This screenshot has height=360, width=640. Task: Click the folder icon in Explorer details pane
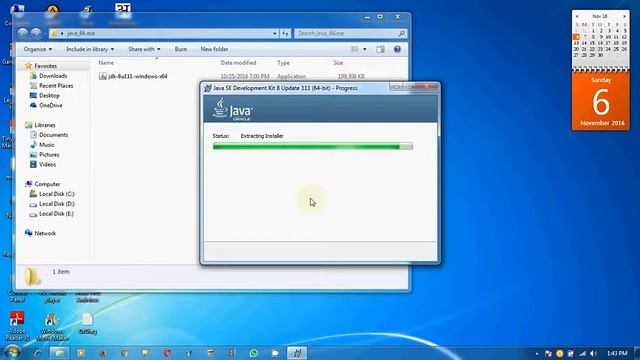click(x=32, y=276)
